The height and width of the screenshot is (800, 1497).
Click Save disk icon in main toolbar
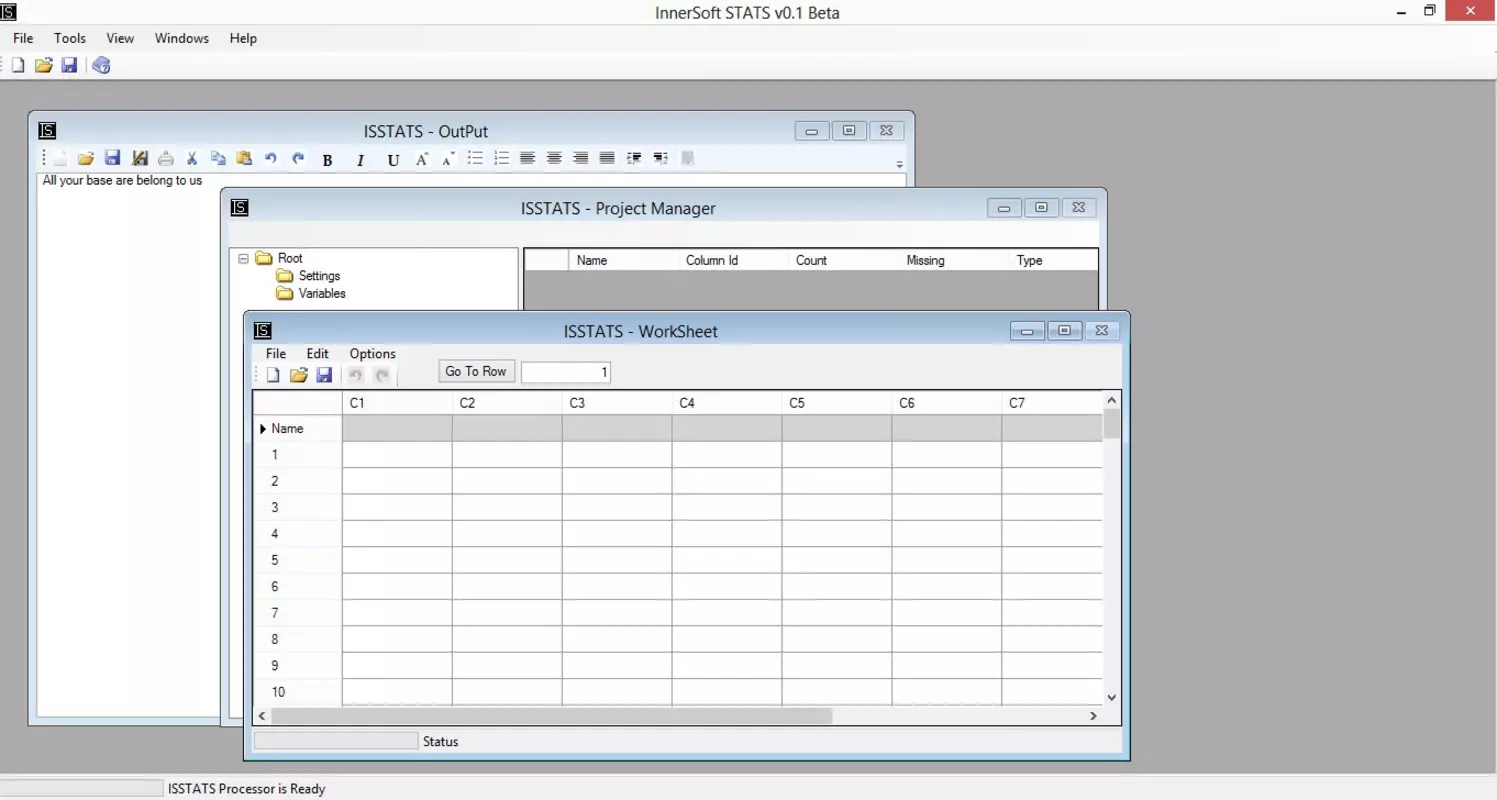point(69,65)
